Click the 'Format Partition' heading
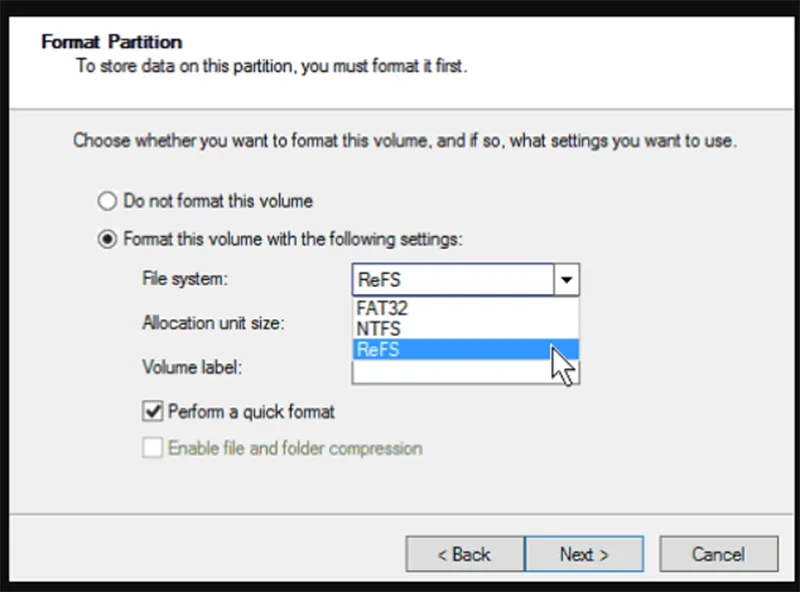Image resolution: width=800 pixels, height=592 pixels. tap(112, 42)
